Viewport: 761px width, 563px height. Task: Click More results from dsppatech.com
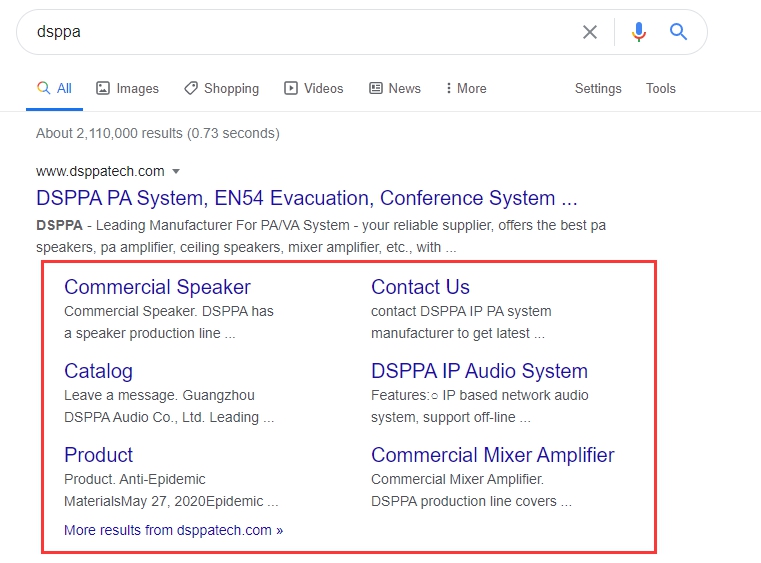[x=173, y=530]
